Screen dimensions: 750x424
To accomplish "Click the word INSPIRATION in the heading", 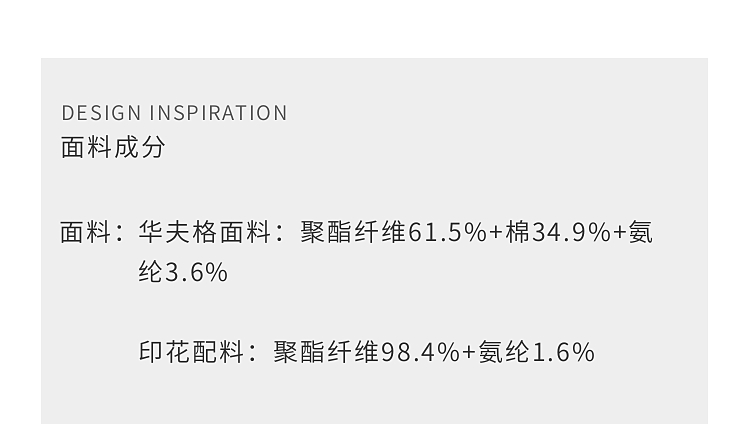I will (218, 113).
